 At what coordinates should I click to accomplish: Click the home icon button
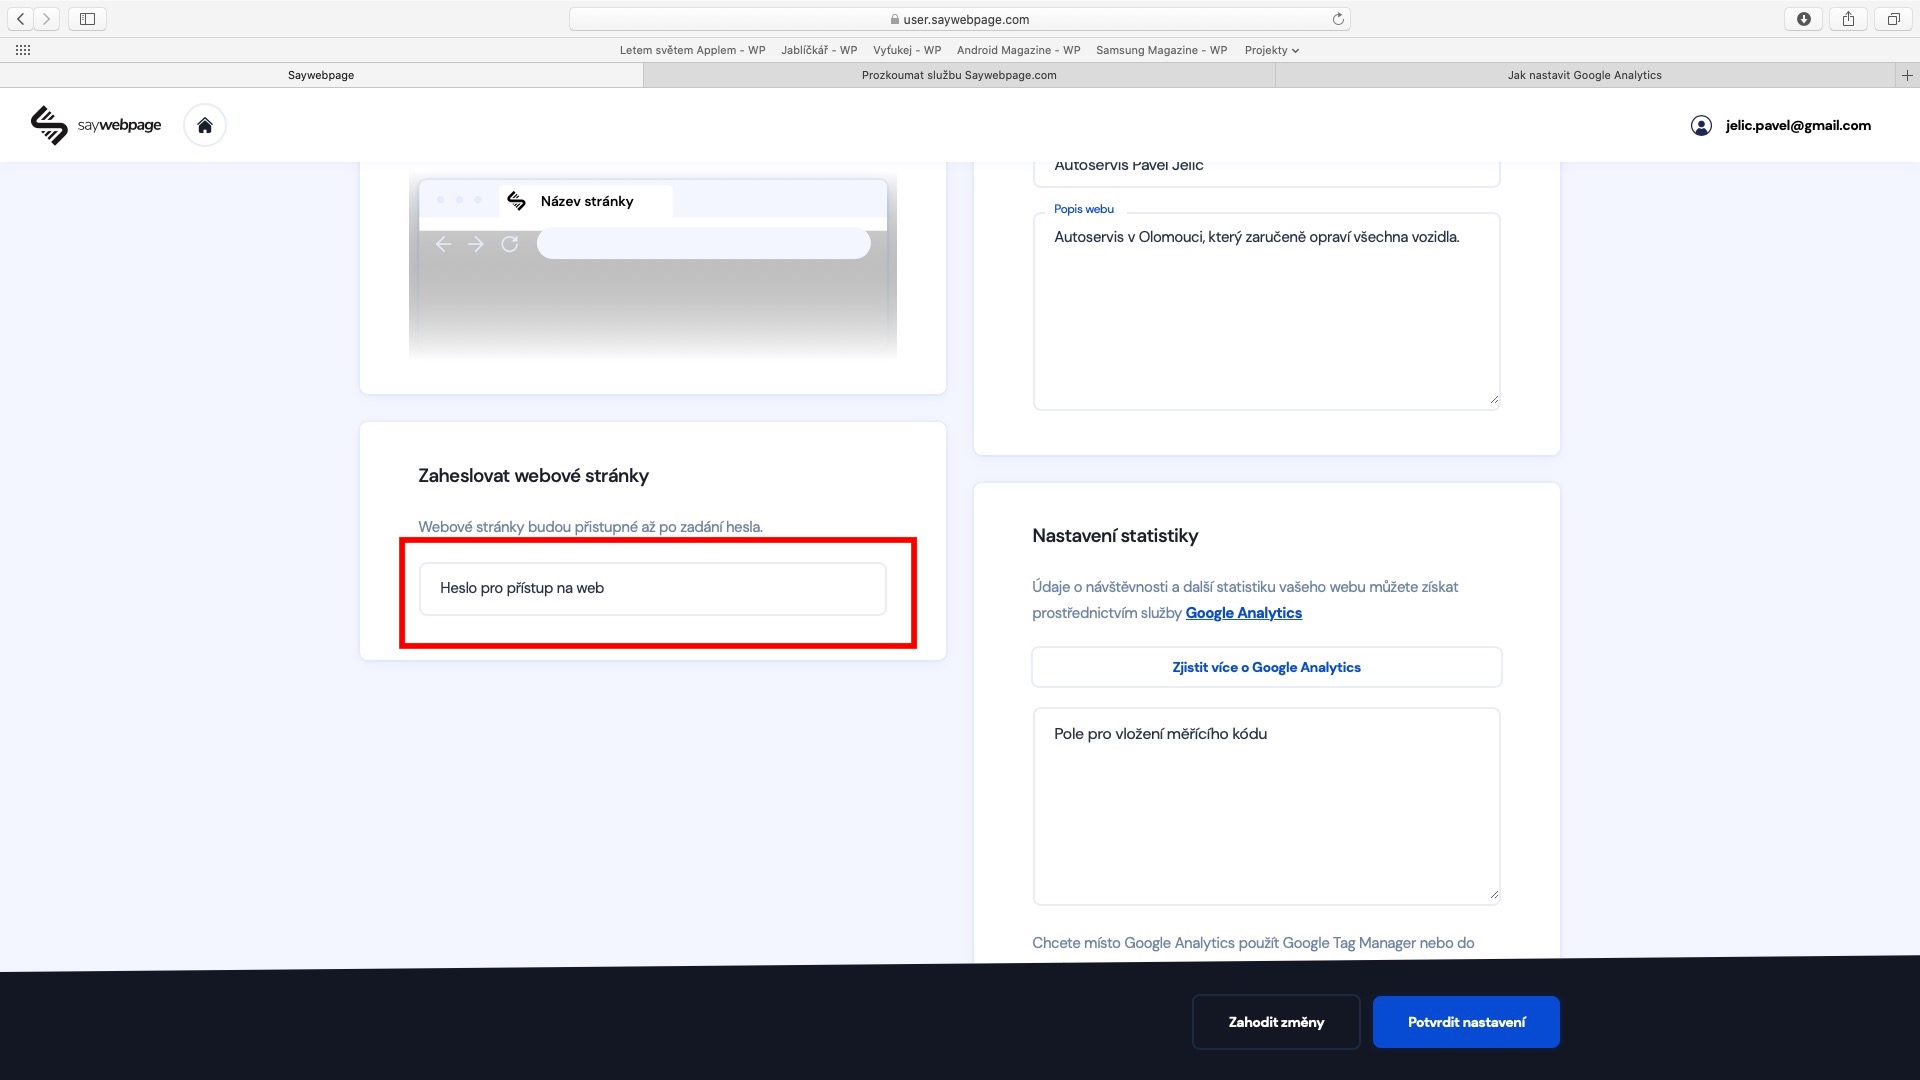click(x=205, y=125)
